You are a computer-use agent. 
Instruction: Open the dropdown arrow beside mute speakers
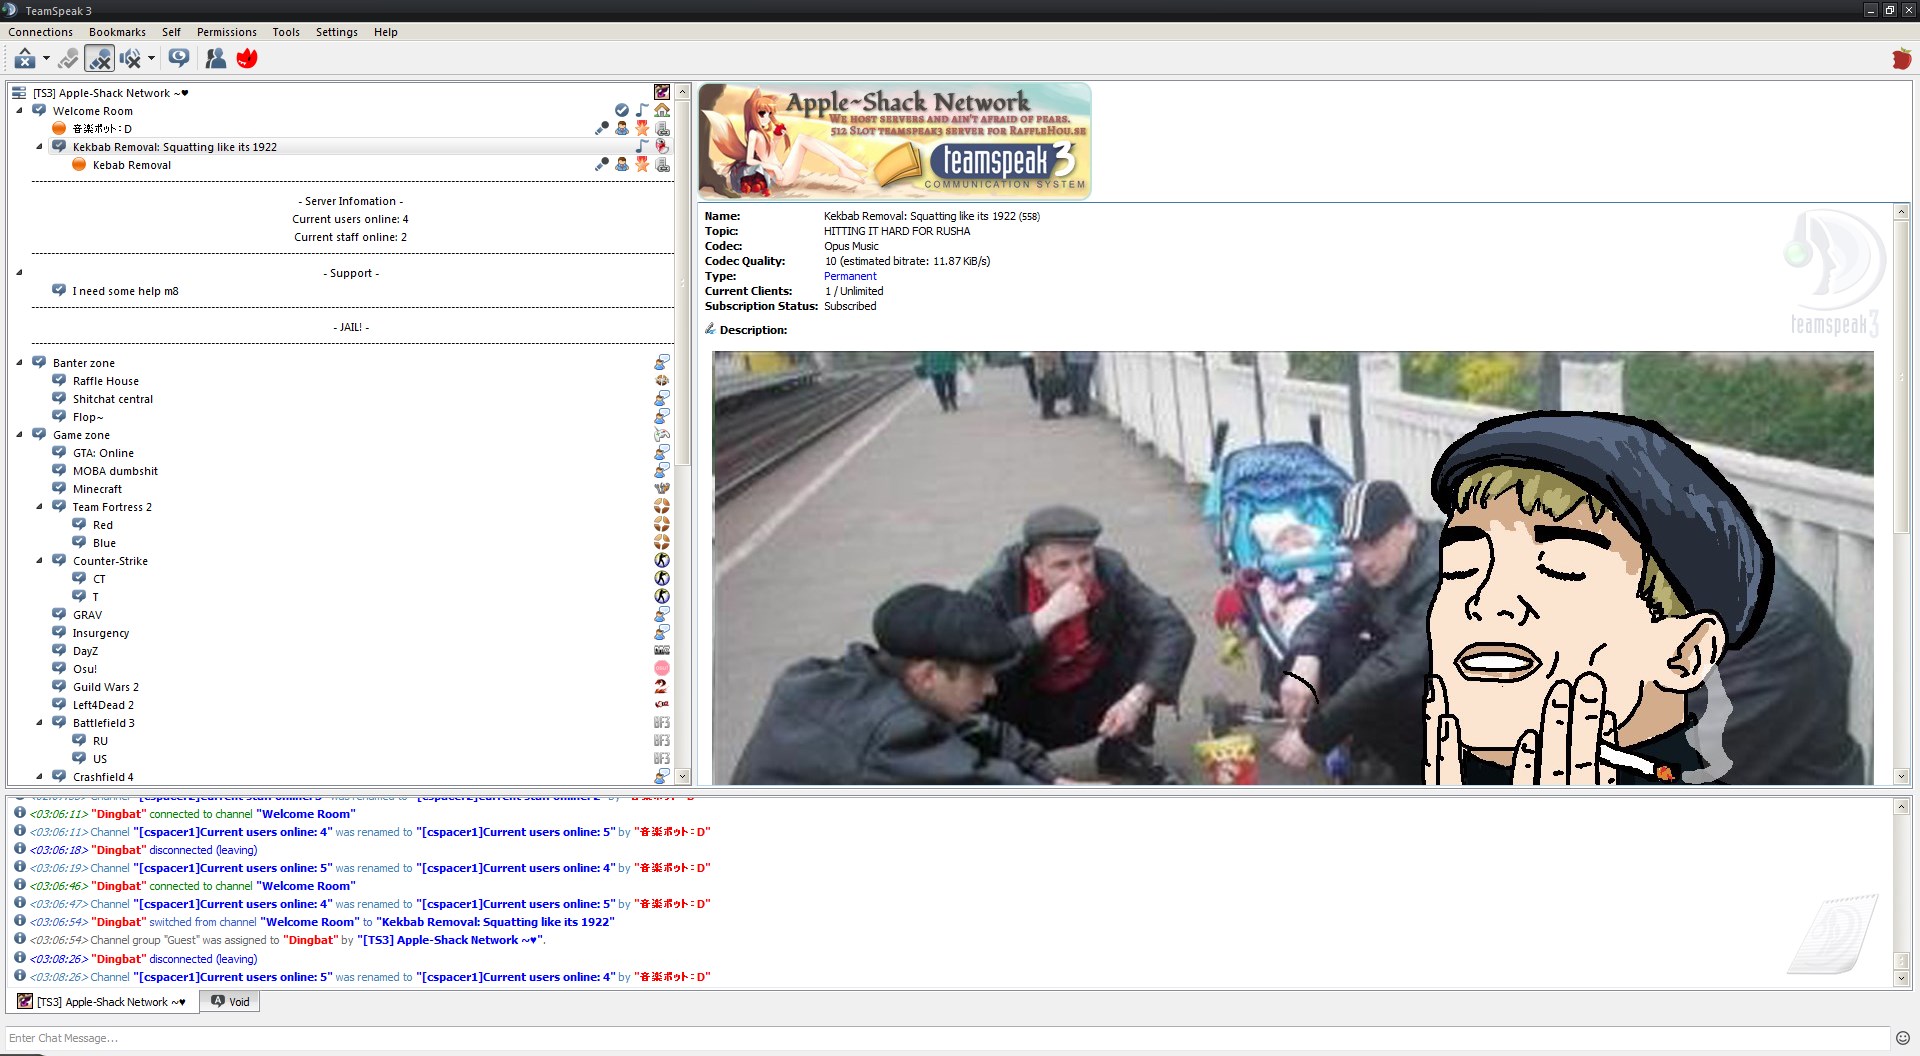151,59
